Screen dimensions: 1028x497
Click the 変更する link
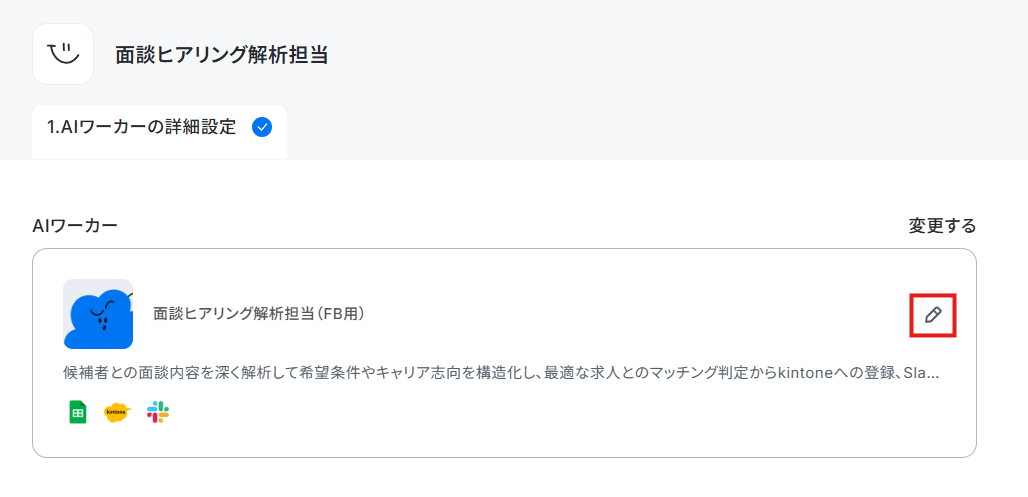(942, 226)
